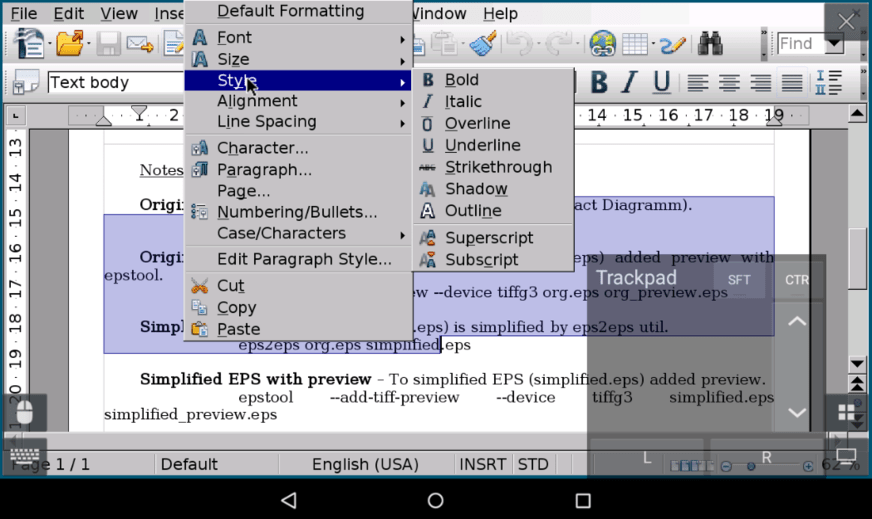Image resolution: width=872 pixels, height=519 pixels.
Task: Toggle STD selection mode in status bar
Action: pos(533,464)
